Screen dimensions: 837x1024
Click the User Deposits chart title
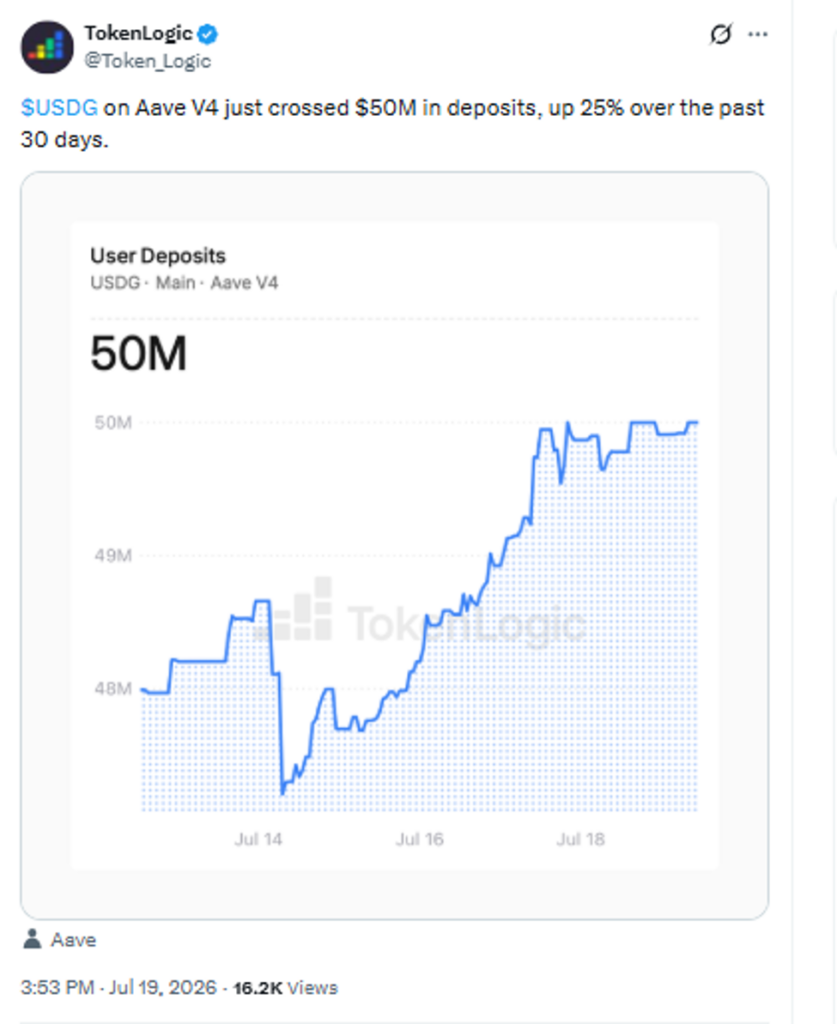point(158,255)
